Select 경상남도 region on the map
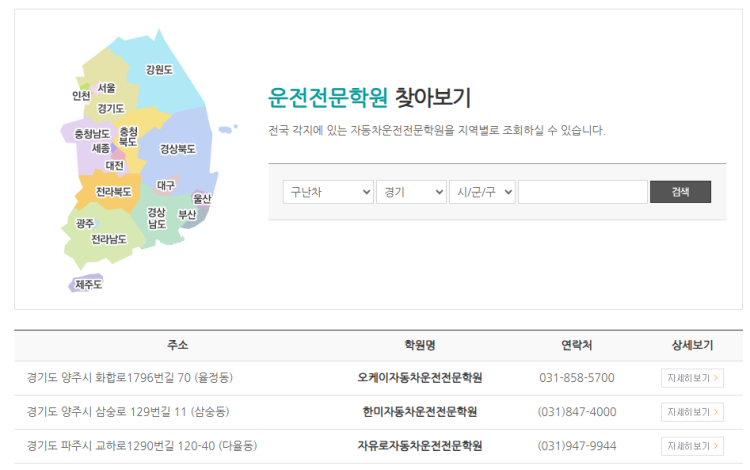750x470 pixels. pyautogui.click(x=156, y=218)
